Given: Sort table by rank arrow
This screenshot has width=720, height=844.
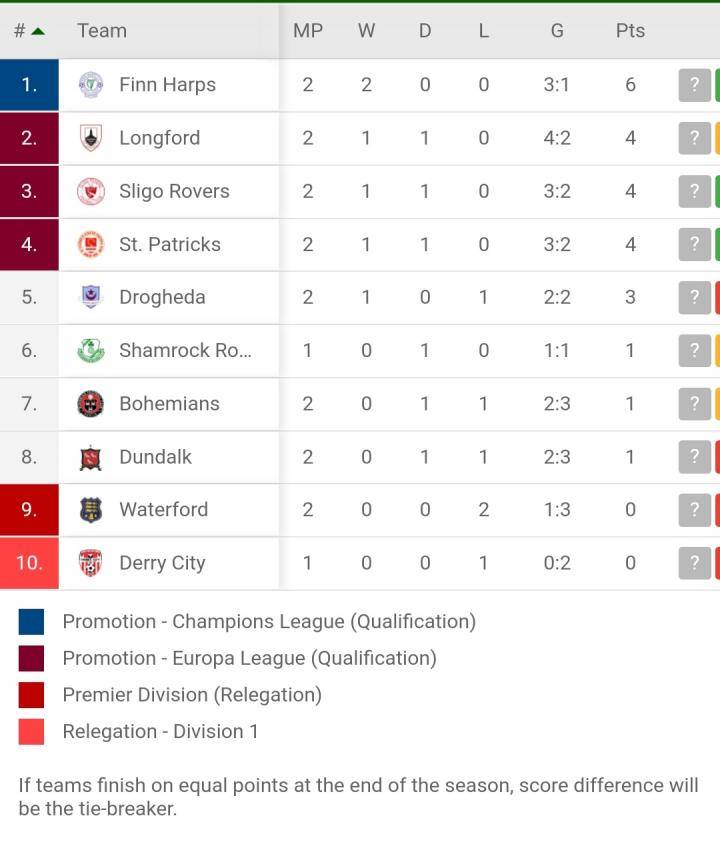Looking at the screenshot, I should click(38, 31).
